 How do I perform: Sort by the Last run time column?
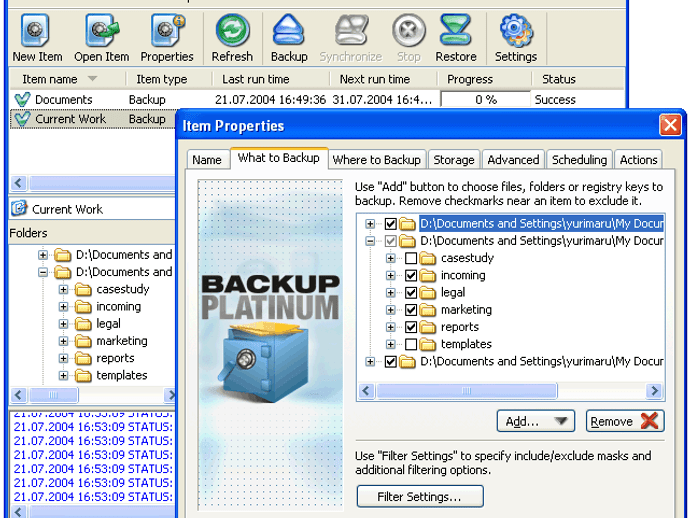tap(271, 79)
